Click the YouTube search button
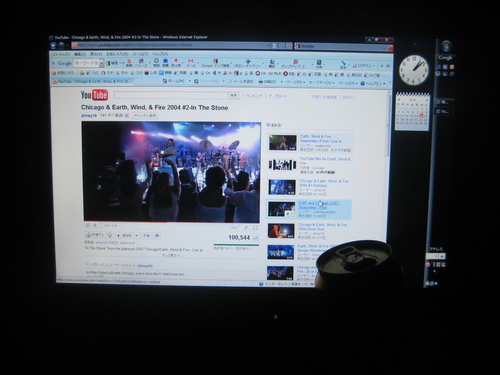This screenshot has width=500, height=375. coord(234,96)
